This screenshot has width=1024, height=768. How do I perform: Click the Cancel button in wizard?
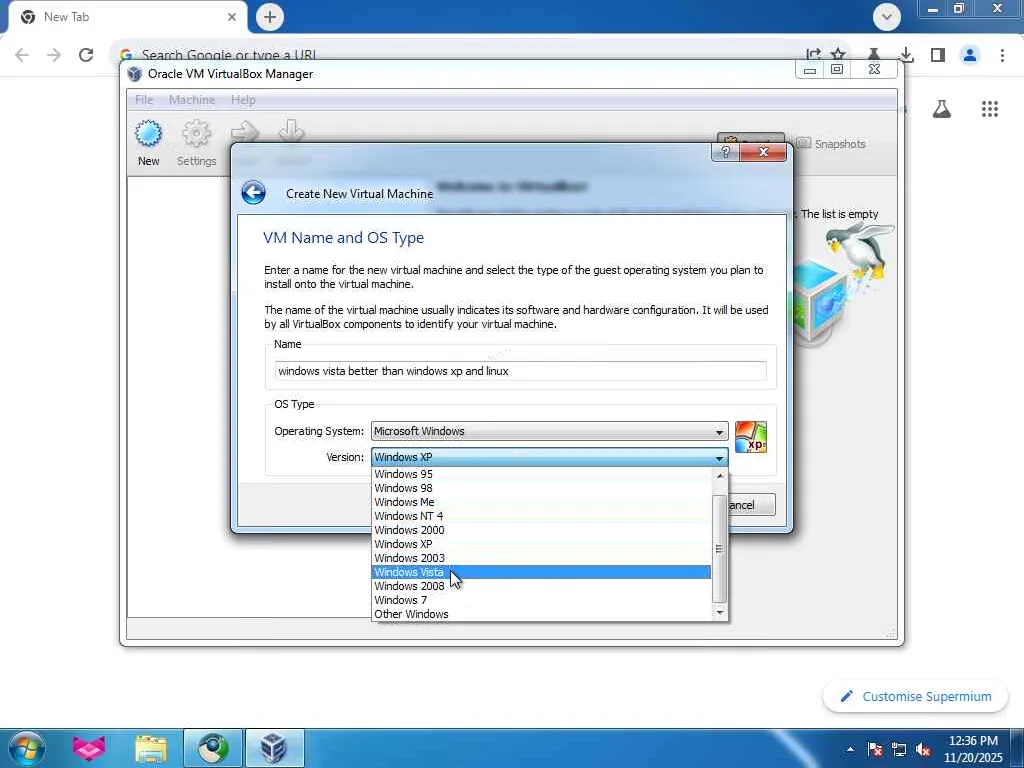click(751, 505)
